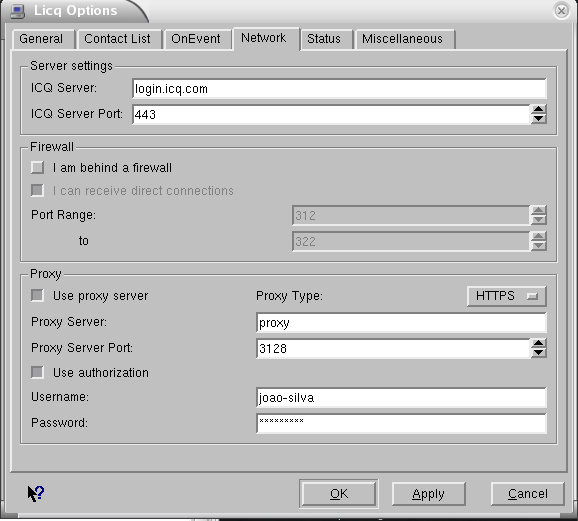This screenshot has width=578, height=521.
Task: Increase ICQ Server Port with up arrow
Action: click(x=539, y=110)
